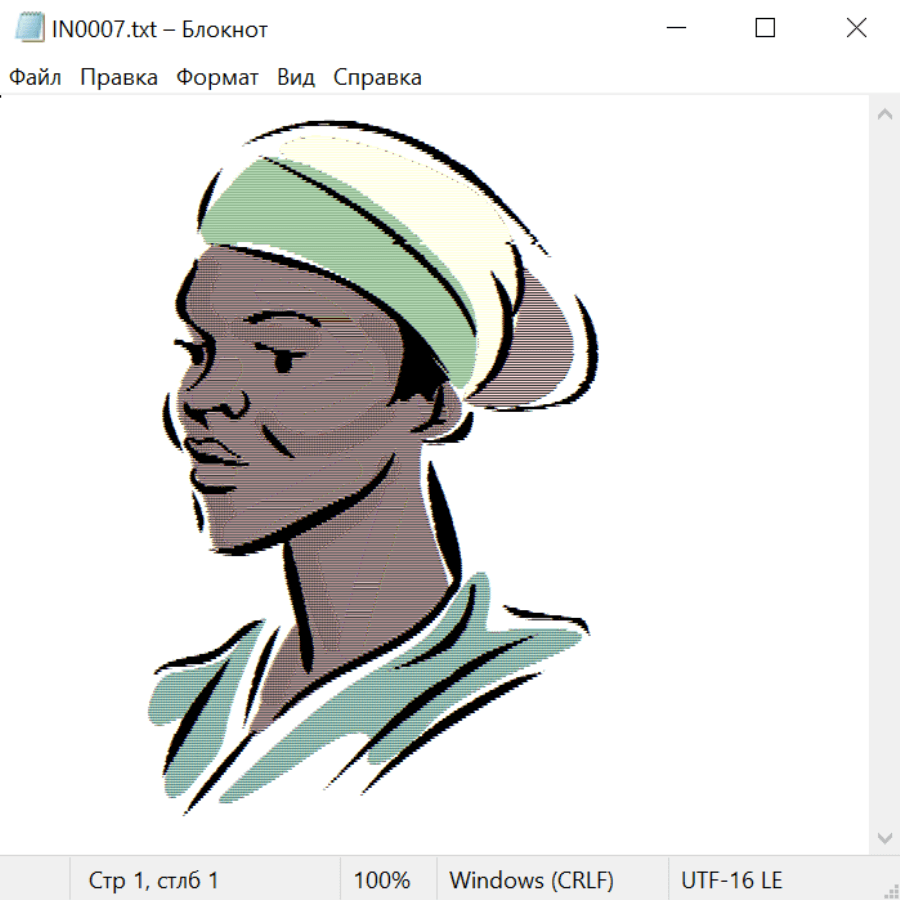Click the scroll up arrow
Viewport: 900px width, 900px height.
[884, 114]
